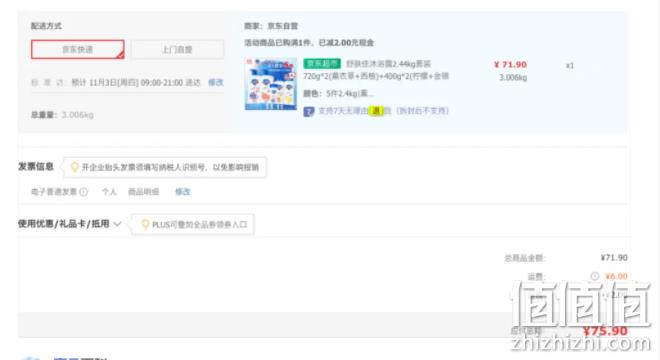Click the item price ¥71.90
The width and height of the screenshot is (660, 360).
pyautogui.click(x=510, y=64)
